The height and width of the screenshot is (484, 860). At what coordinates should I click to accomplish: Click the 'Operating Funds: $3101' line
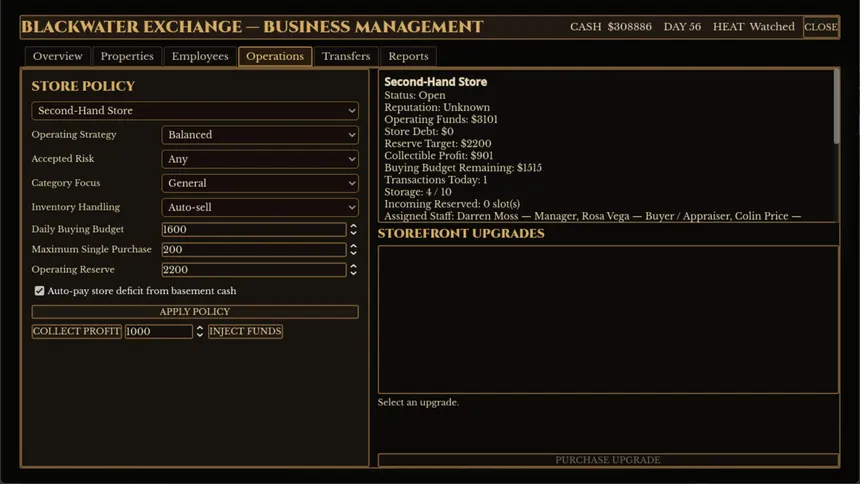[441, 120]
